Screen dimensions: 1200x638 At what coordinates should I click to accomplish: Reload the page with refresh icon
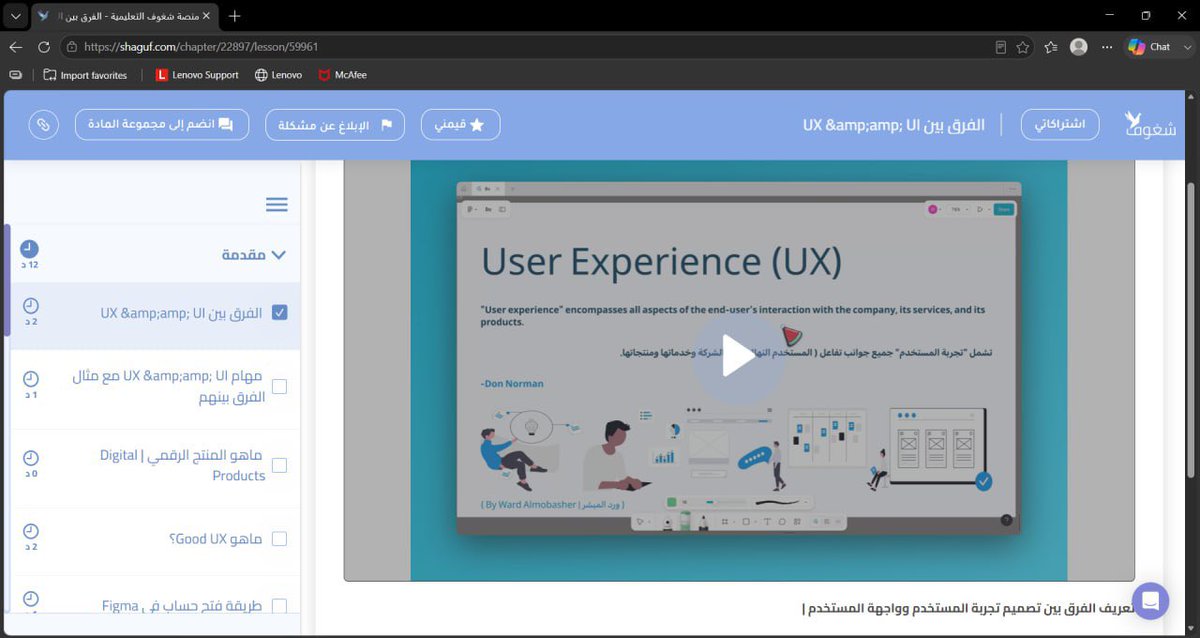(x=44, y=47)
